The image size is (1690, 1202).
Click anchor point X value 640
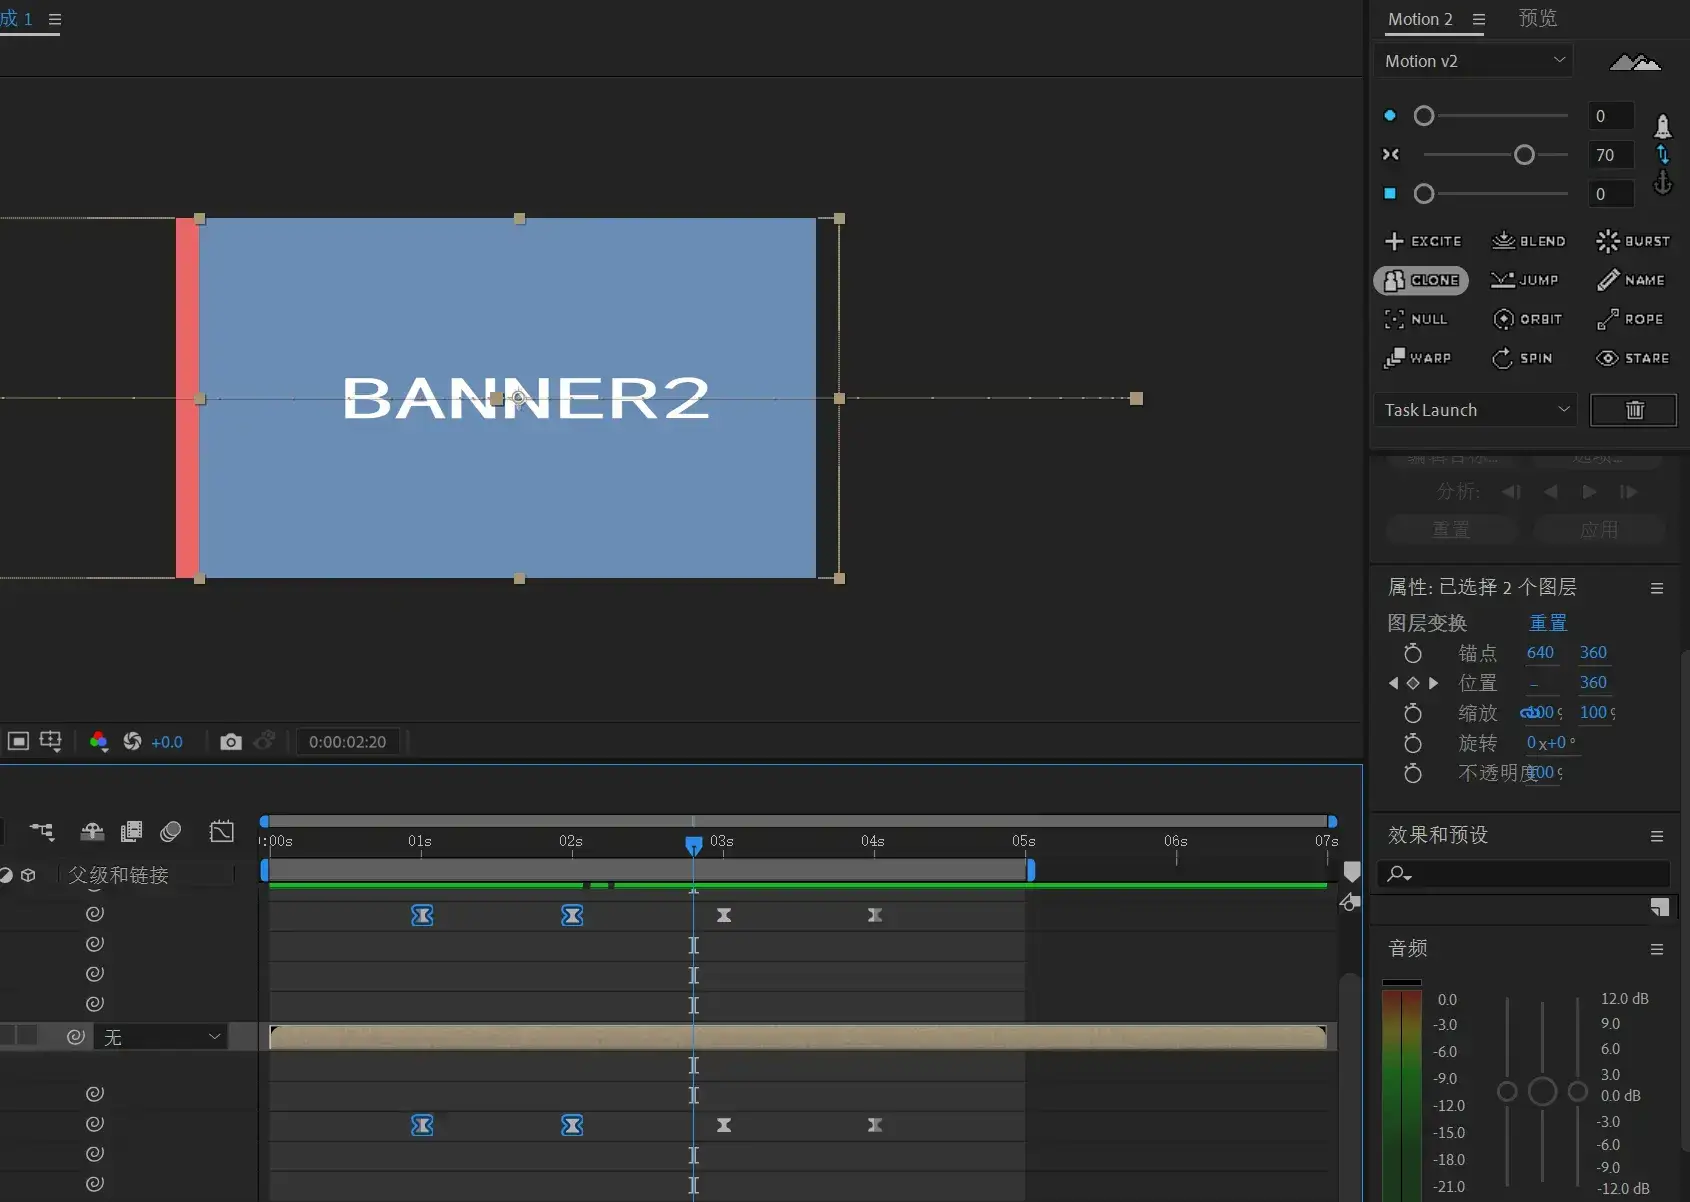1540,652
